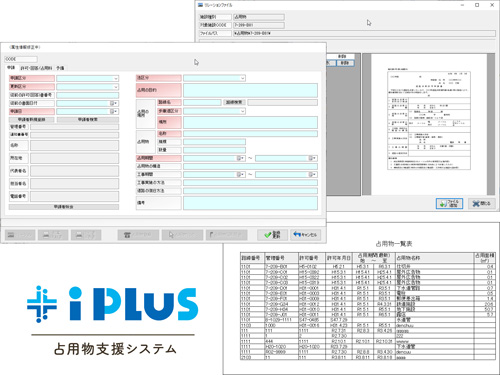Click the document preview thumbnail

(x=429, y=120)
